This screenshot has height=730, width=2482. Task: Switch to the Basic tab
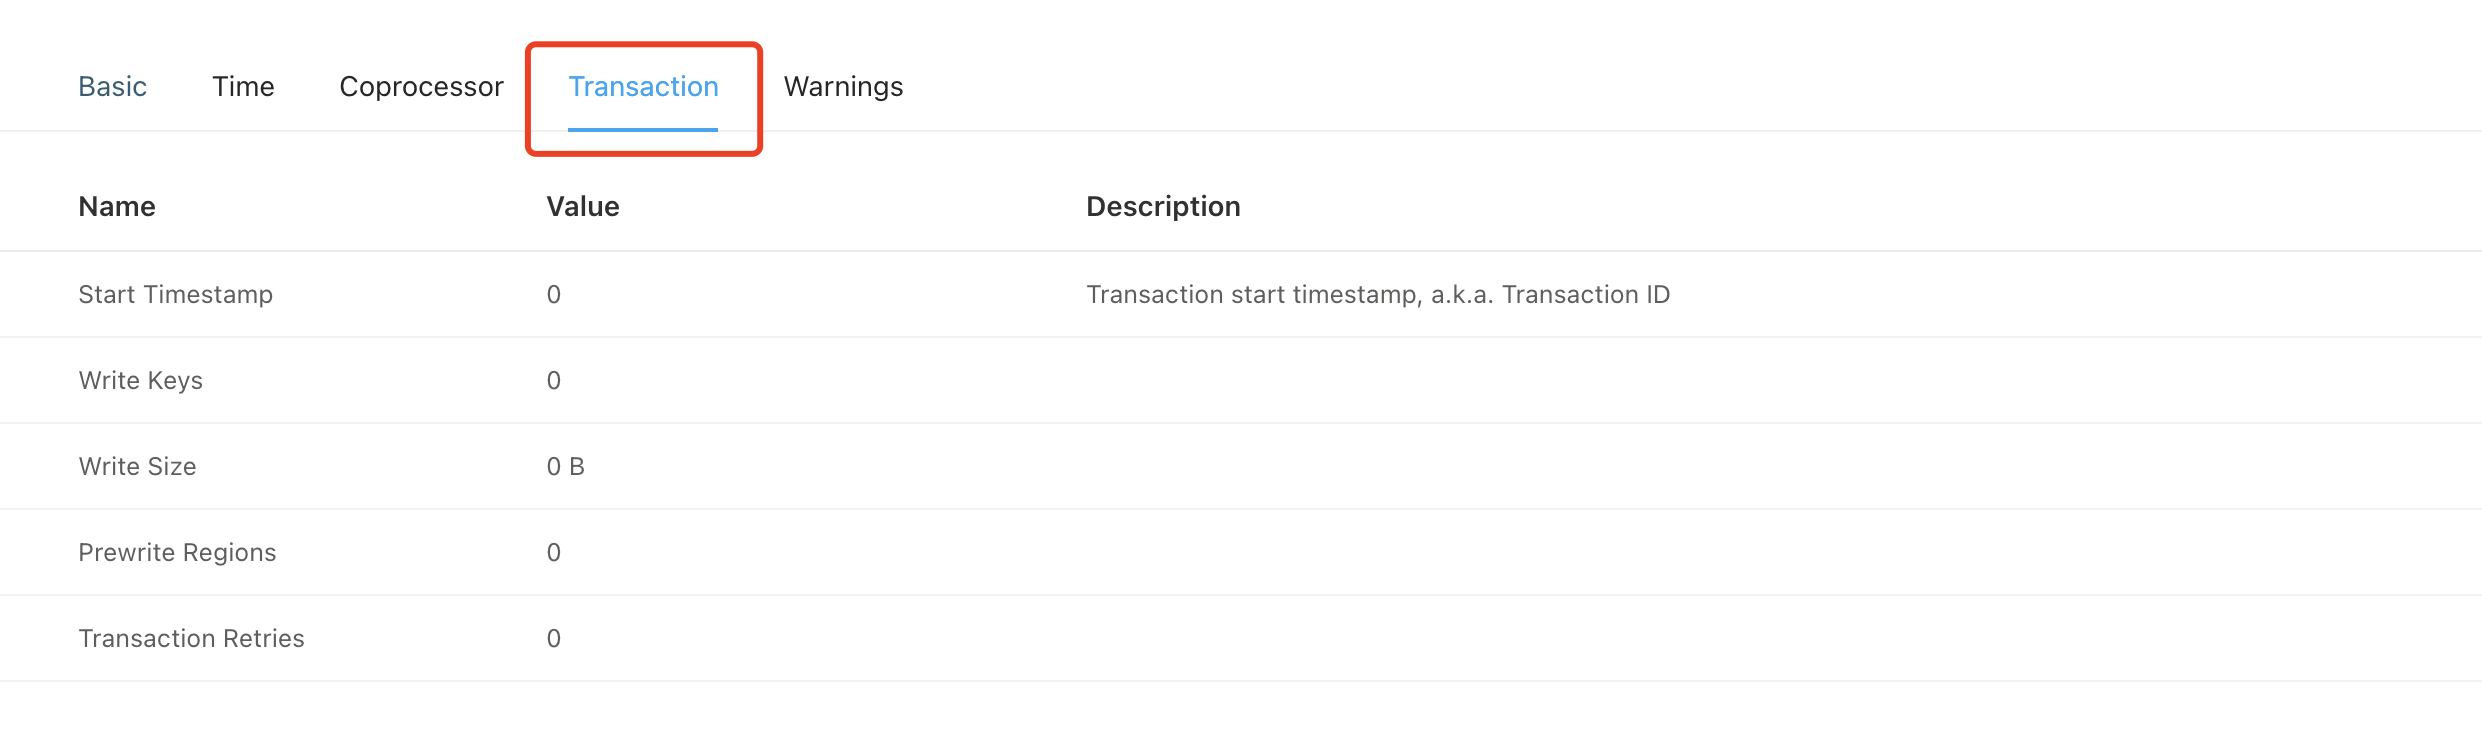[112, 87]
